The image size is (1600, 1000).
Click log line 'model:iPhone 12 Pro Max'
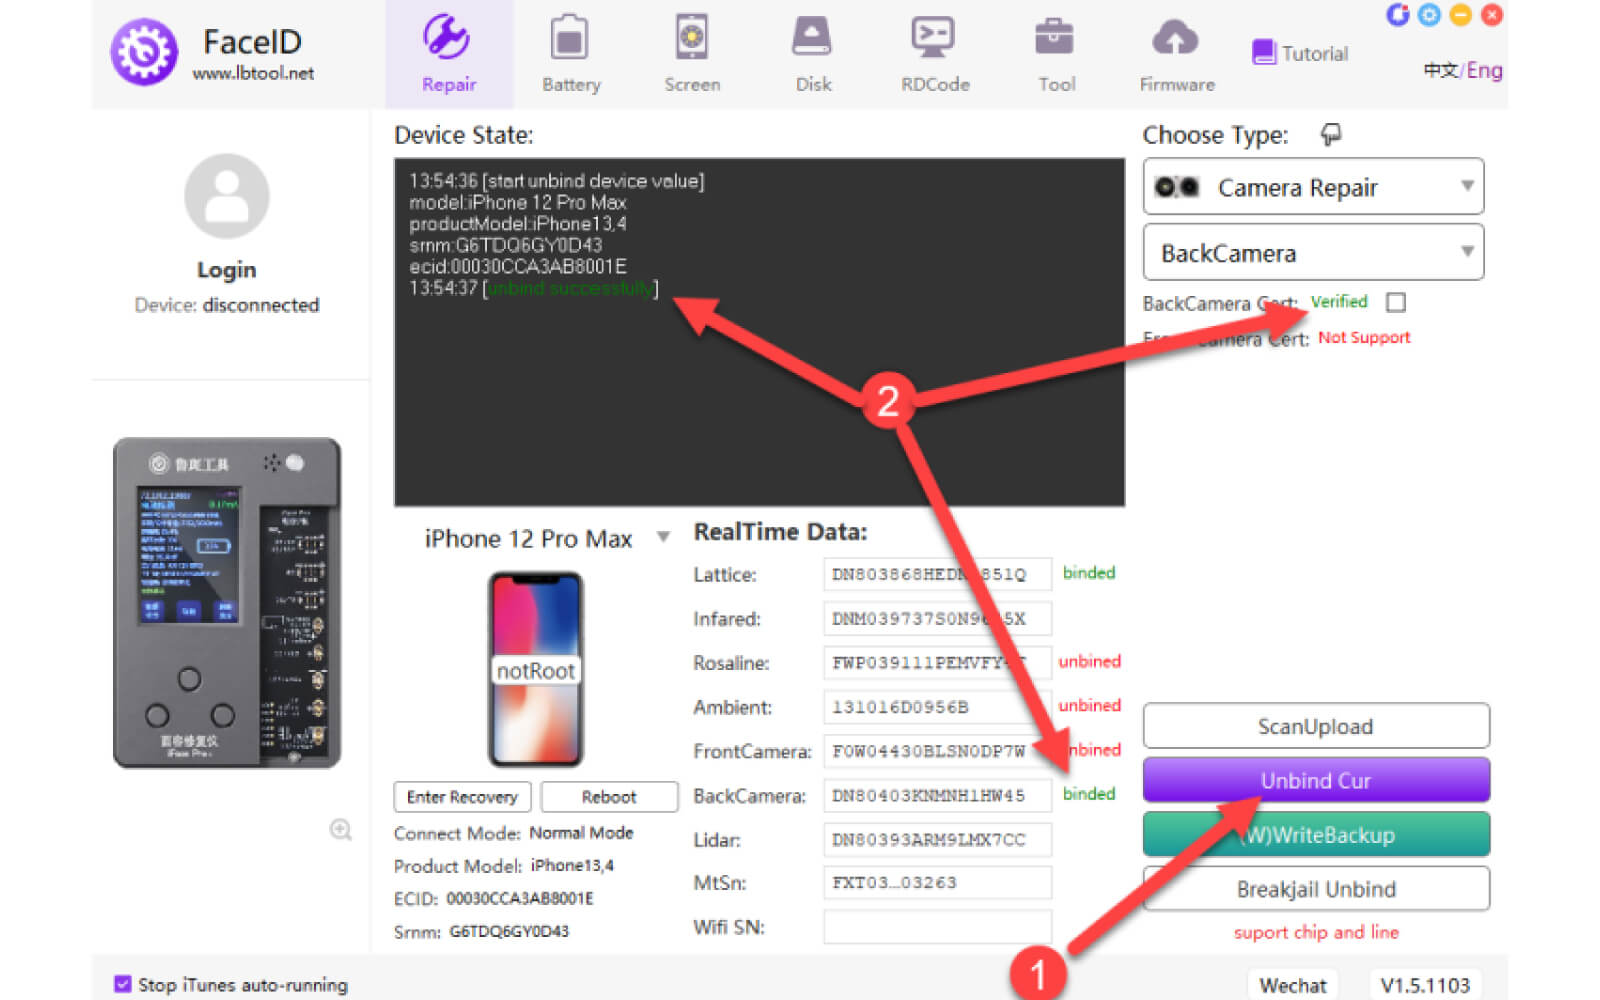[x=518, y=202]
